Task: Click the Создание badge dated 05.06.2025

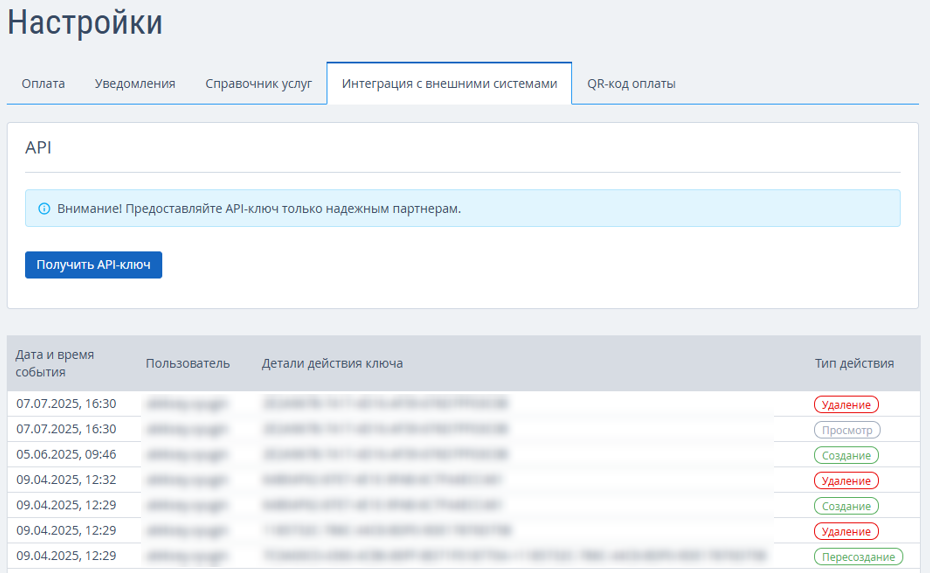Action: pos(846,456)
